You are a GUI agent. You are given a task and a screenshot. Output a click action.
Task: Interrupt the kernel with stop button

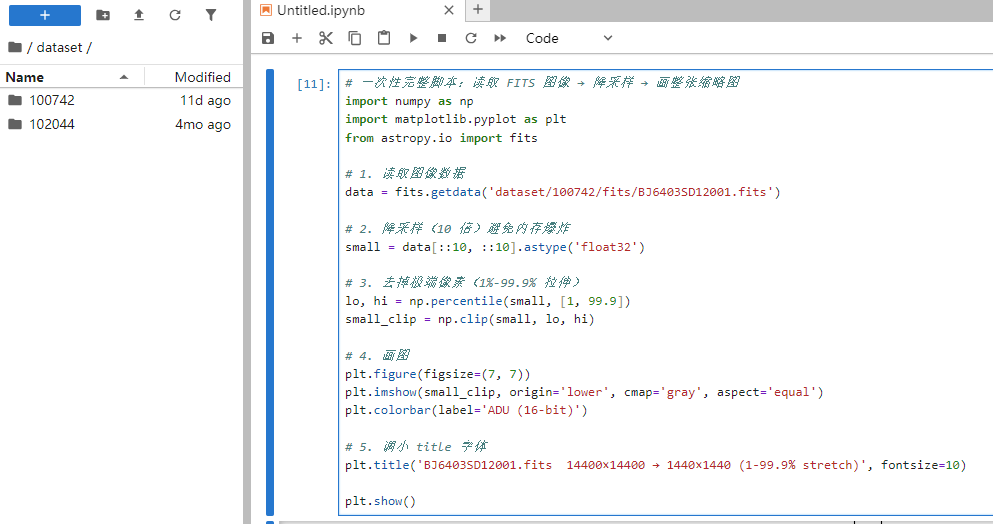pyautogui.click(x=442, y=38)
